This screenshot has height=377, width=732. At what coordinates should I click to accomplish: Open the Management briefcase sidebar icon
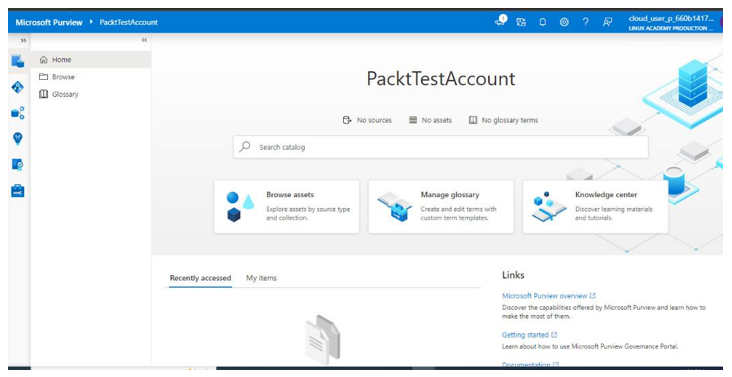[x=18, y=191]
